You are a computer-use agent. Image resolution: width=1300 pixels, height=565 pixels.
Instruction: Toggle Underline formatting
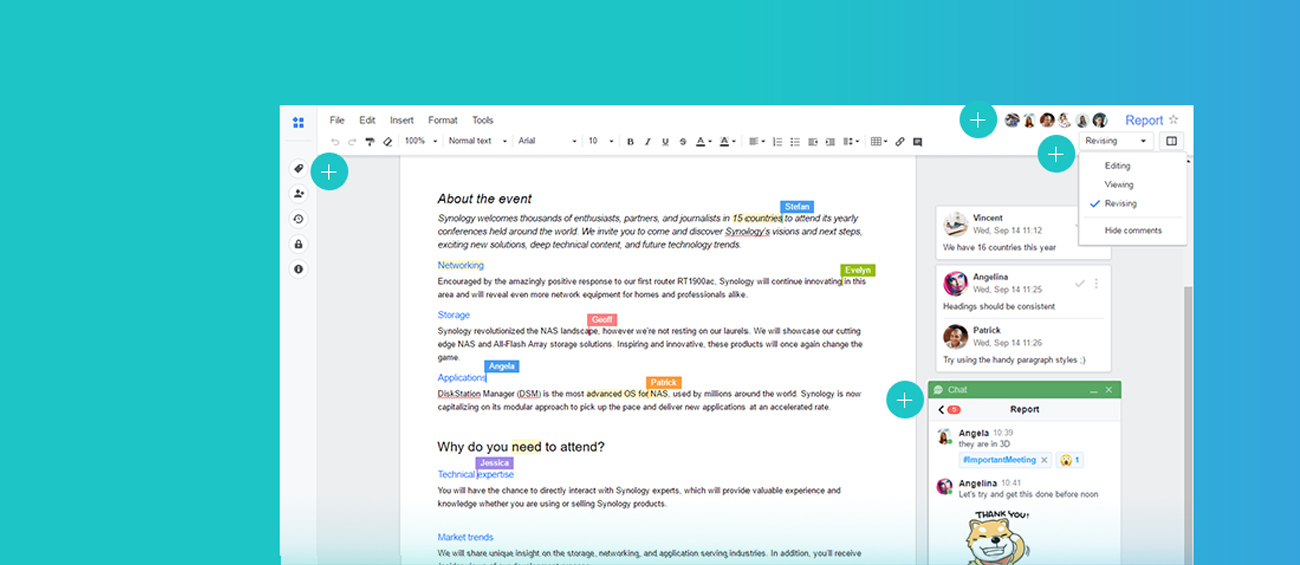(665, 142)
